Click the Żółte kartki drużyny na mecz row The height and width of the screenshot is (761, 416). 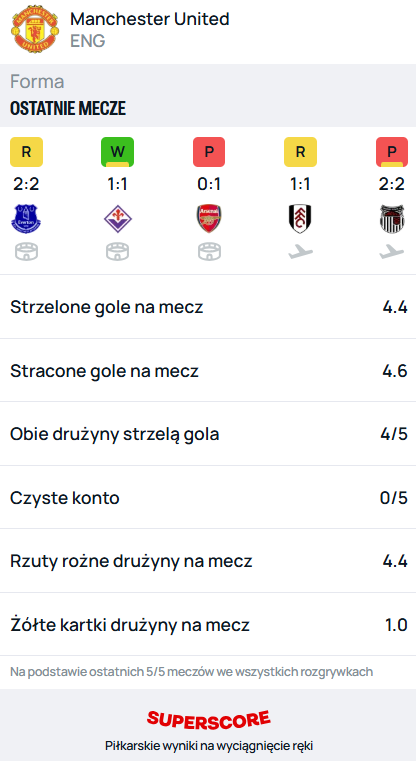click(208, 625)
